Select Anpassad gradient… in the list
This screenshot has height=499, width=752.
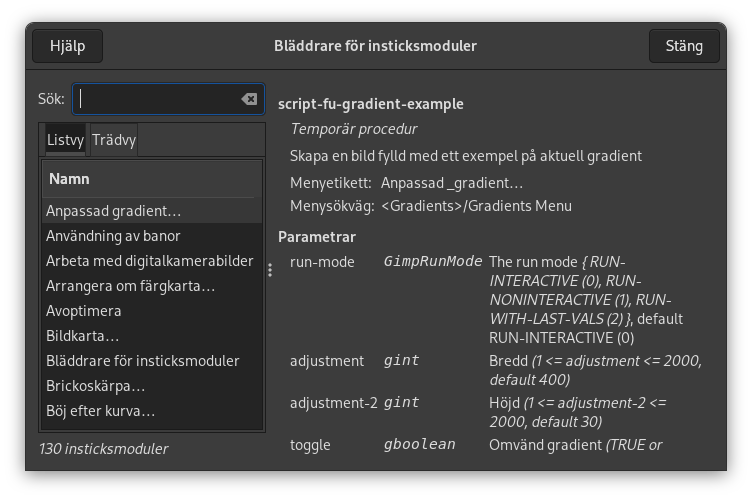(113, 211)
